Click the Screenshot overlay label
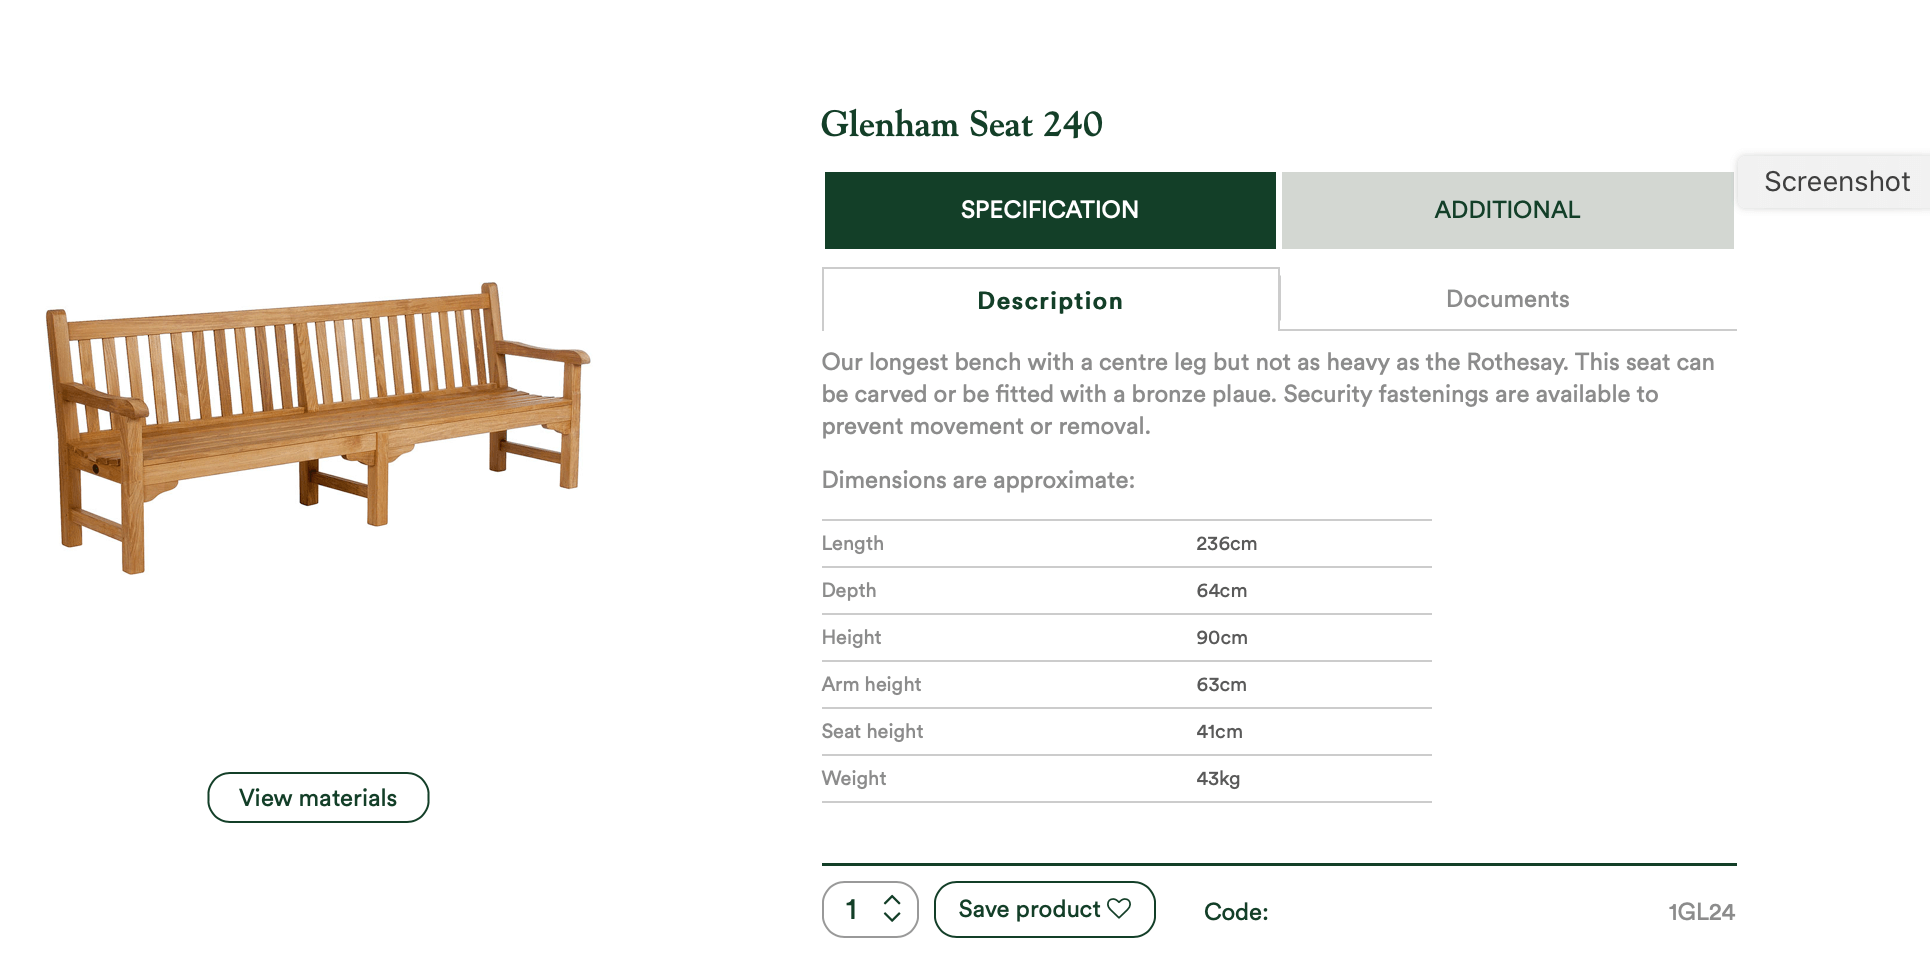This screenshot has height=954, width=1930. (1836, 182)
